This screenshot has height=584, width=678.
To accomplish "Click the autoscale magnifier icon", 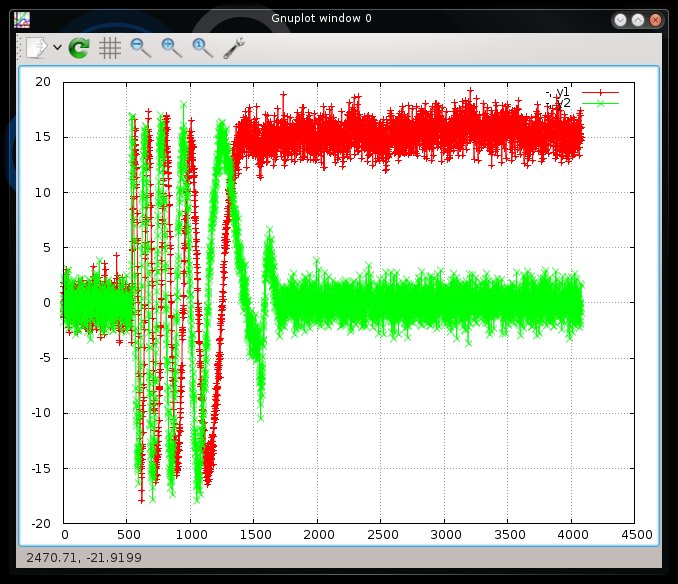I will pos(203,47).
